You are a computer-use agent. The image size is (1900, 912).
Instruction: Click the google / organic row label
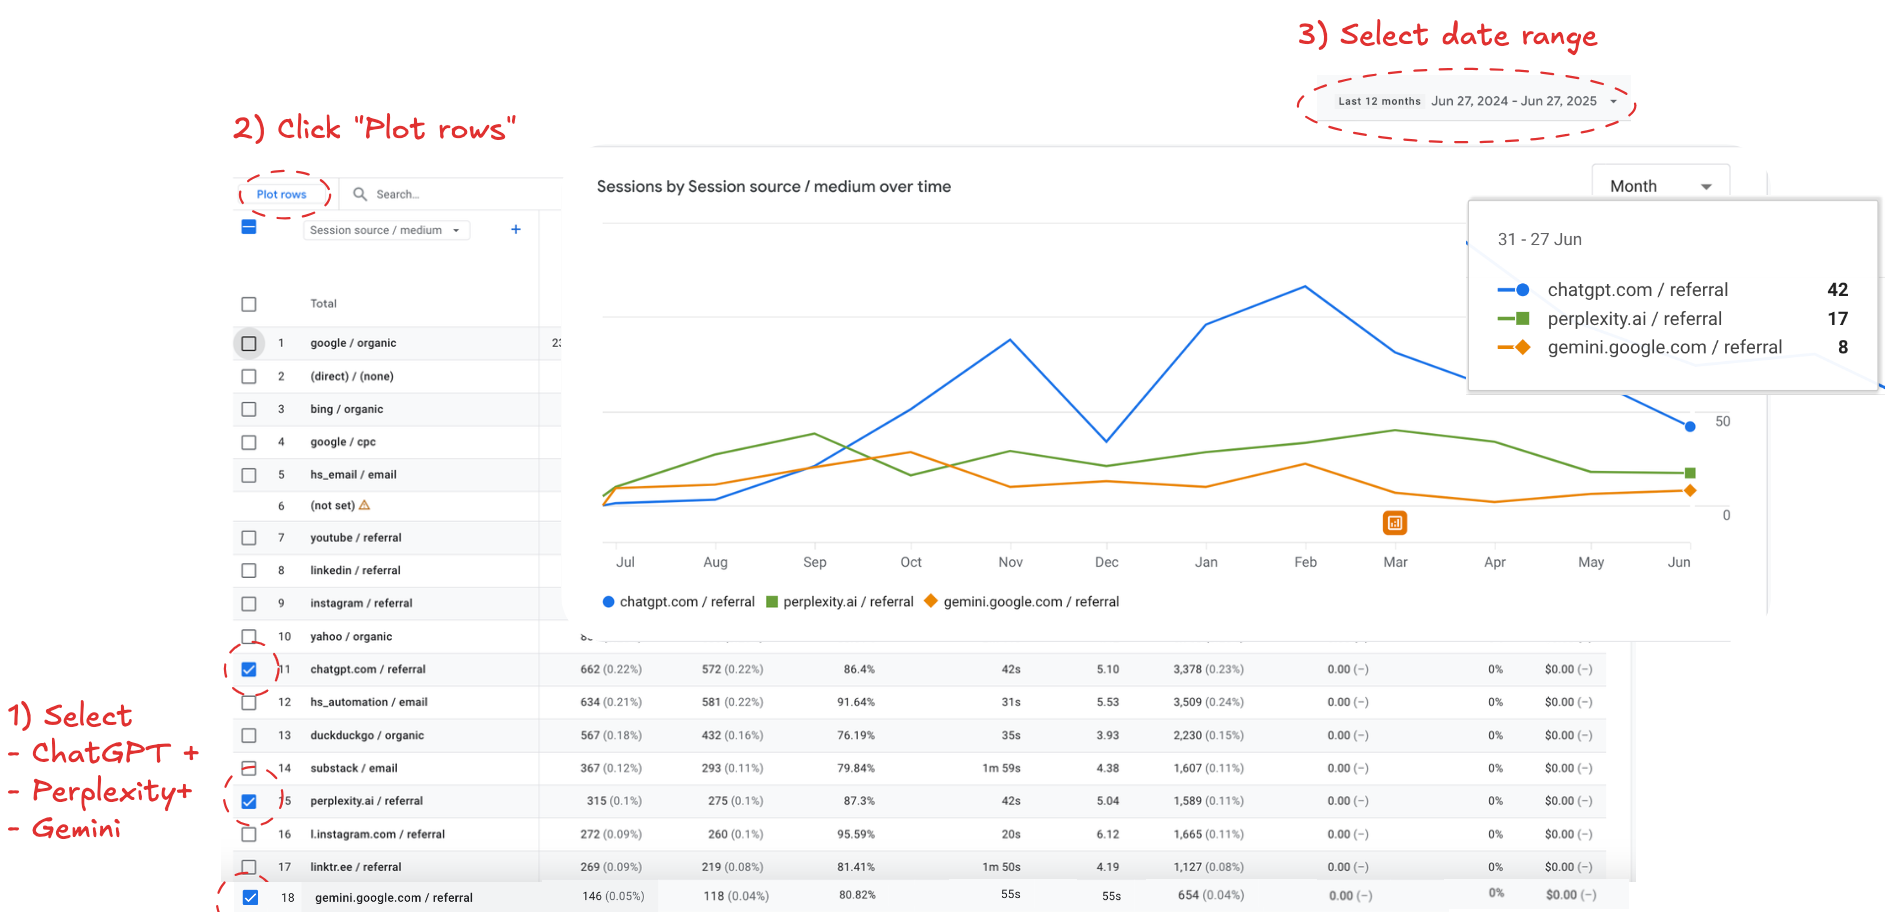(353, 343)
